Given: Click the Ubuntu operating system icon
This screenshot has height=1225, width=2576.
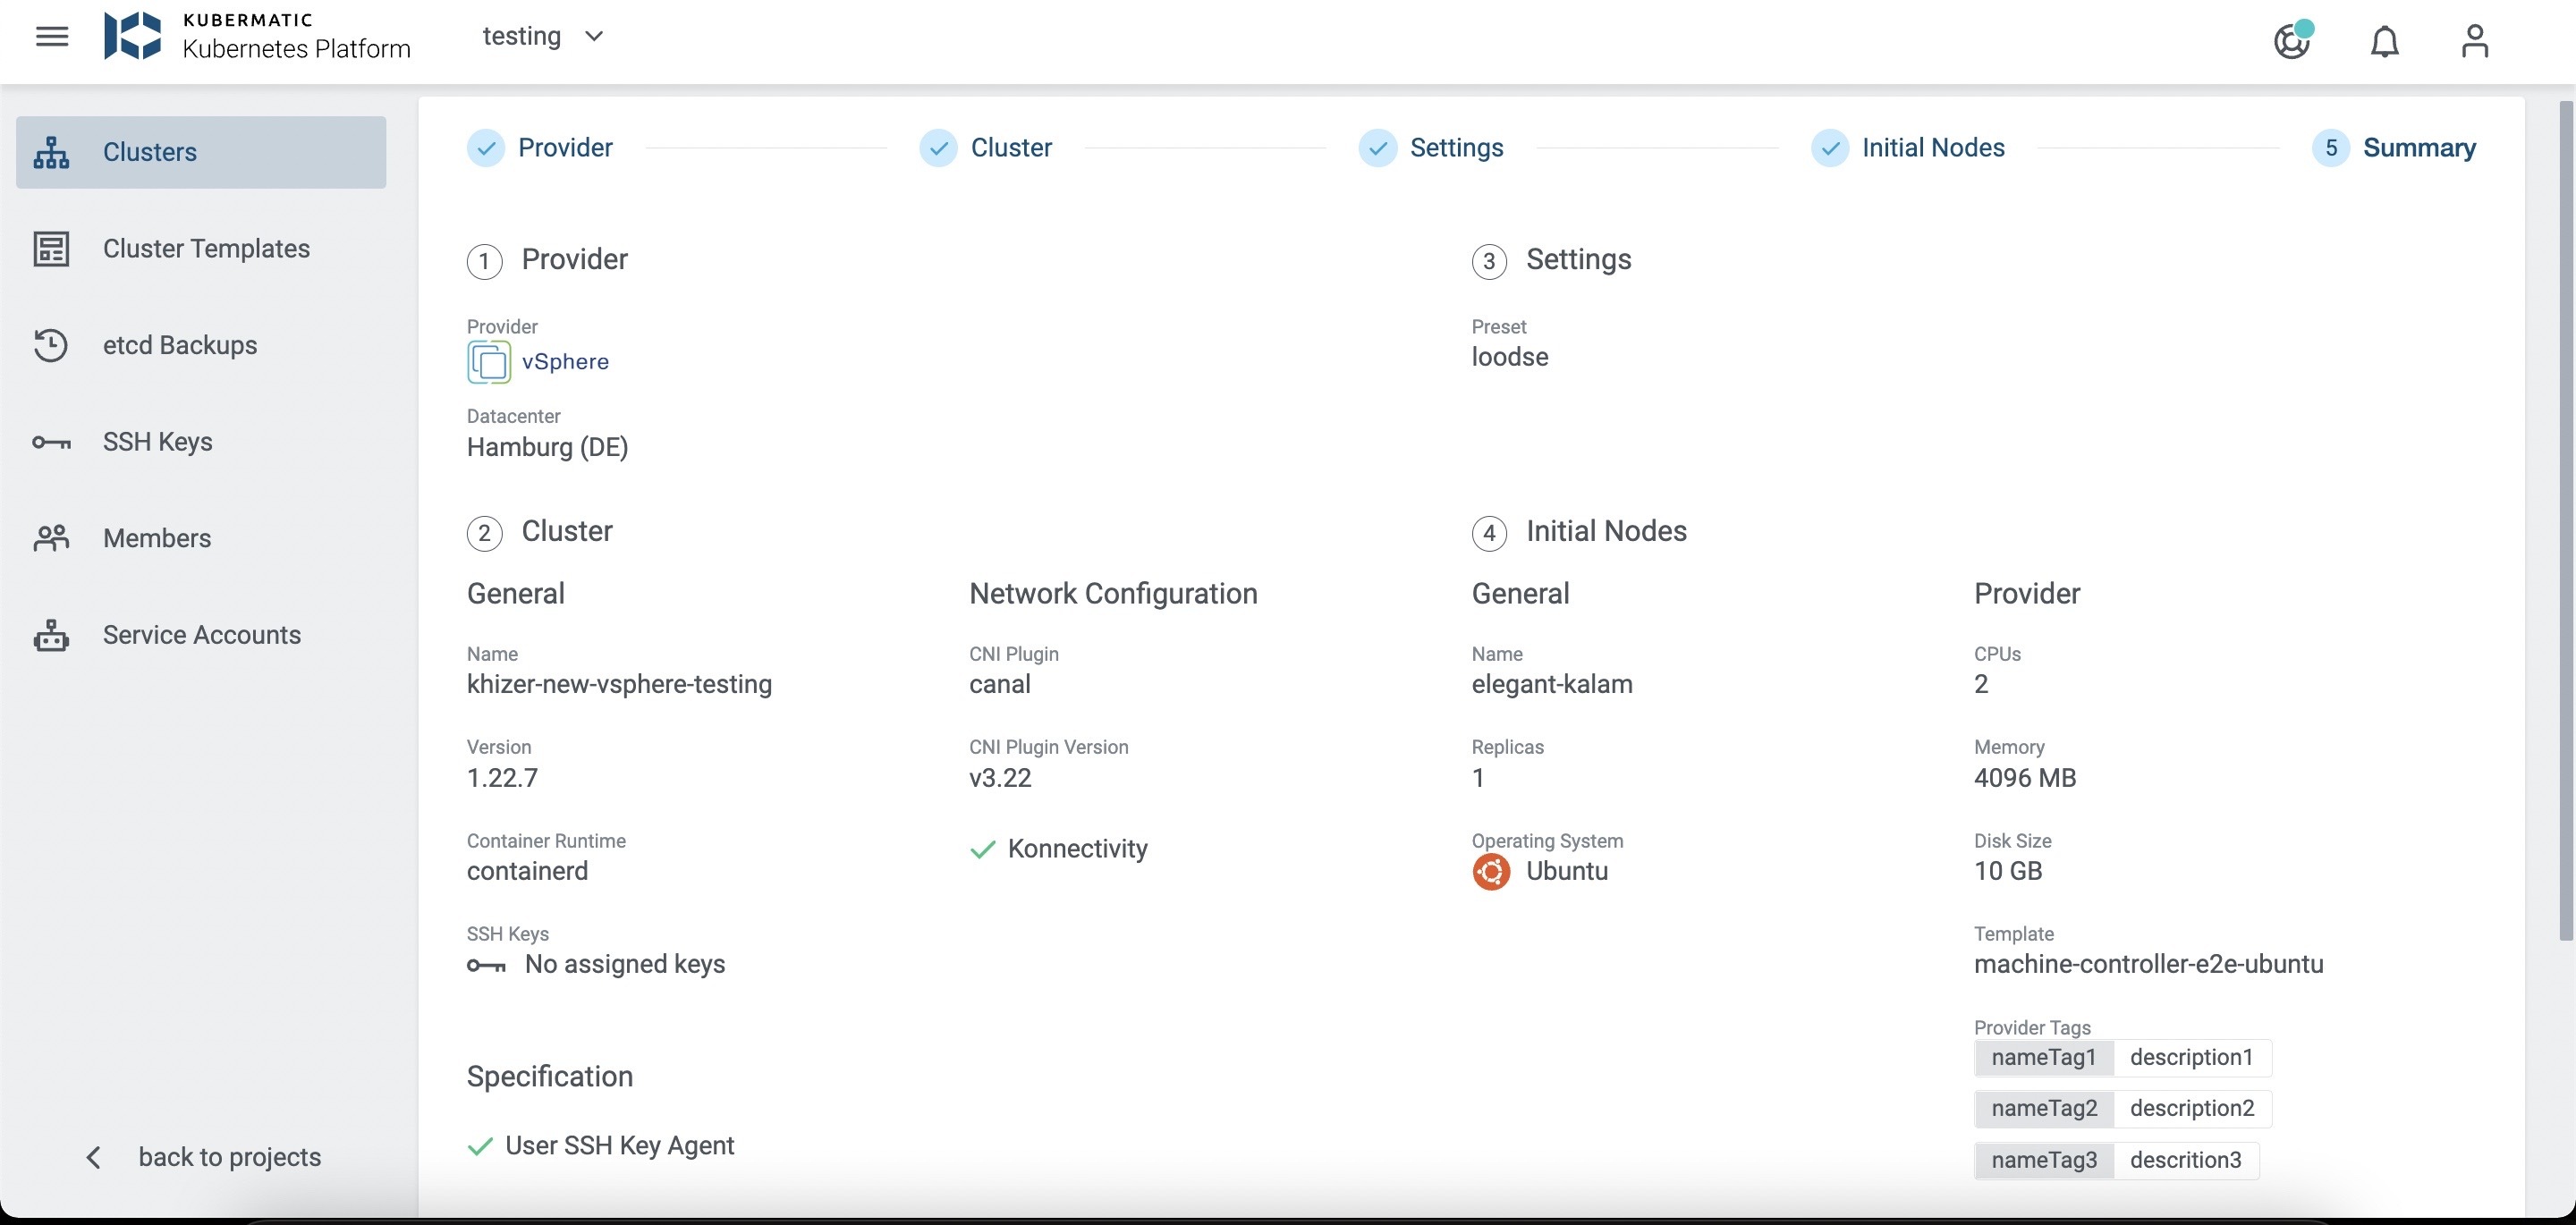Looking at the screenshot, I should point(1491,871).
